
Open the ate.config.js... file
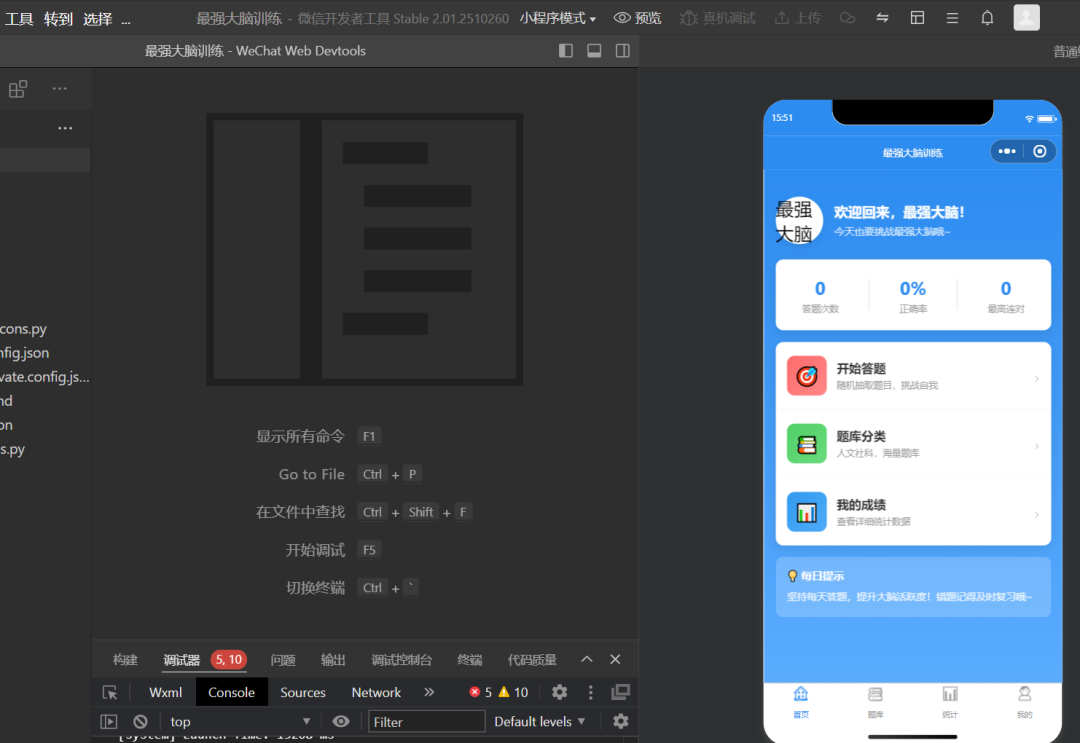(x=45, y=377)
